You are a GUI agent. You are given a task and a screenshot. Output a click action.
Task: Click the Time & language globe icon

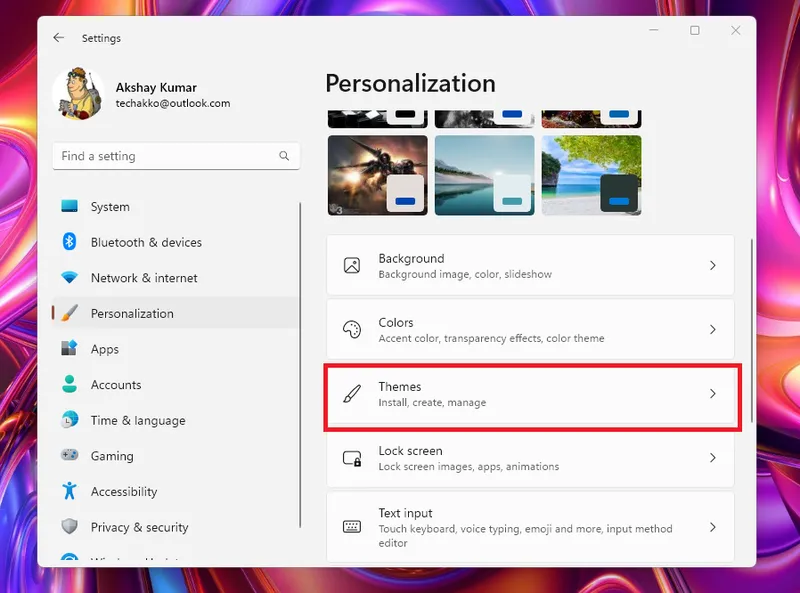tap(69, 419)
